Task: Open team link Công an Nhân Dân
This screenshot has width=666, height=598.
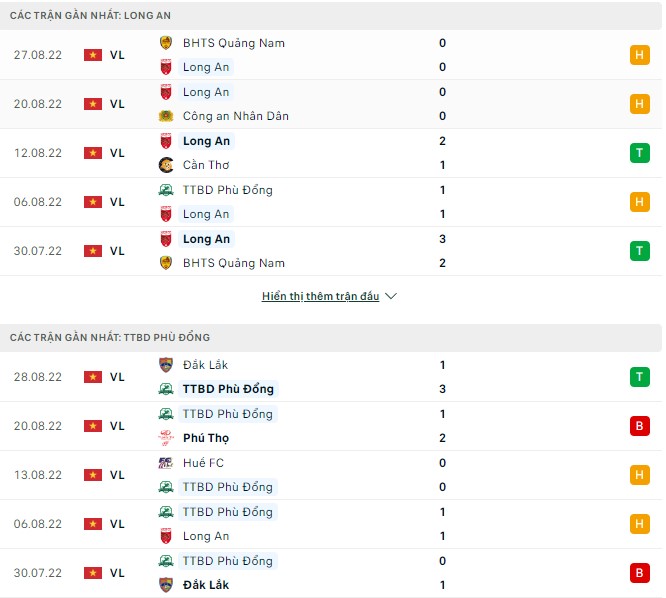Action: 236,116
